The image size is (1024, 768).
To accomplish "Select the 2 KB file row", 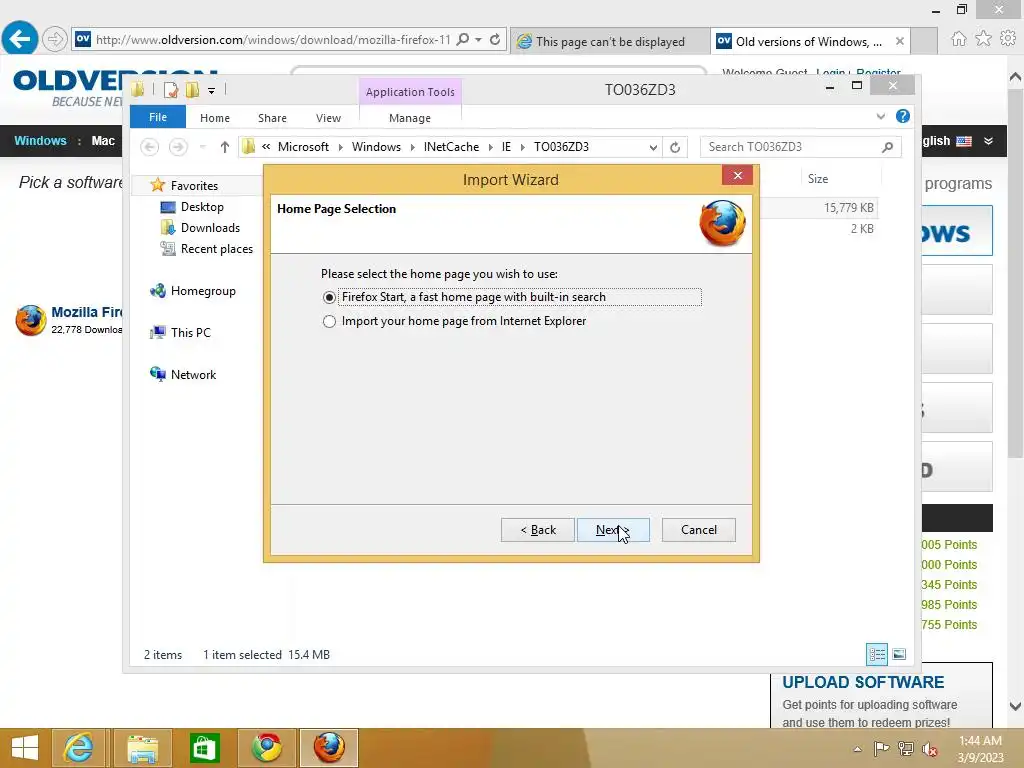I will click(x=820, y=229).
